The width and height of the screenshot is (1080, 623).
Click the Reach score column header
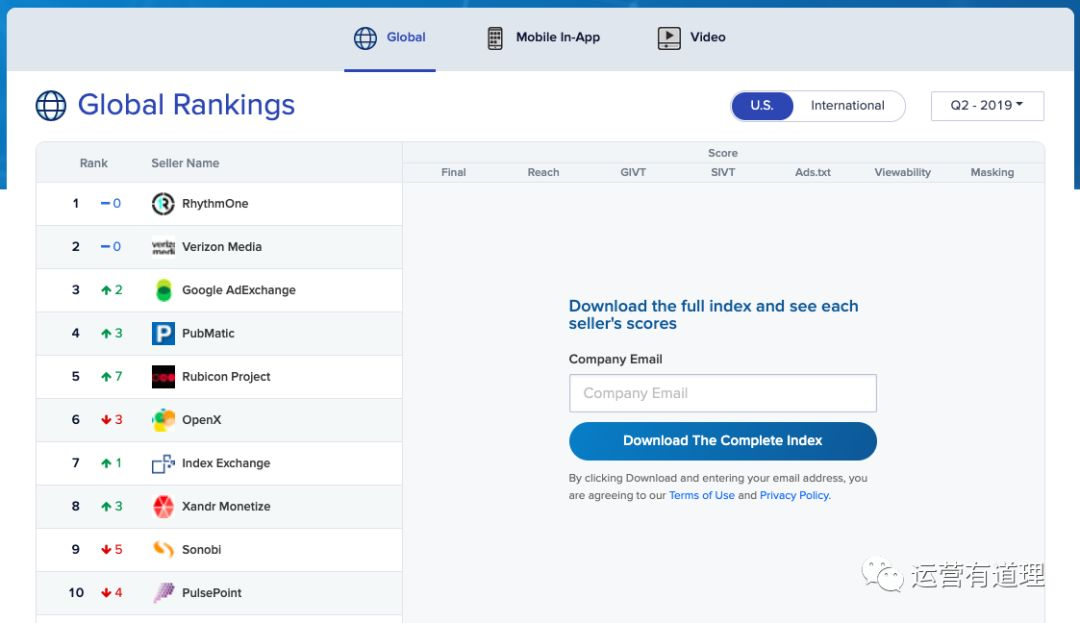[543, 172]
